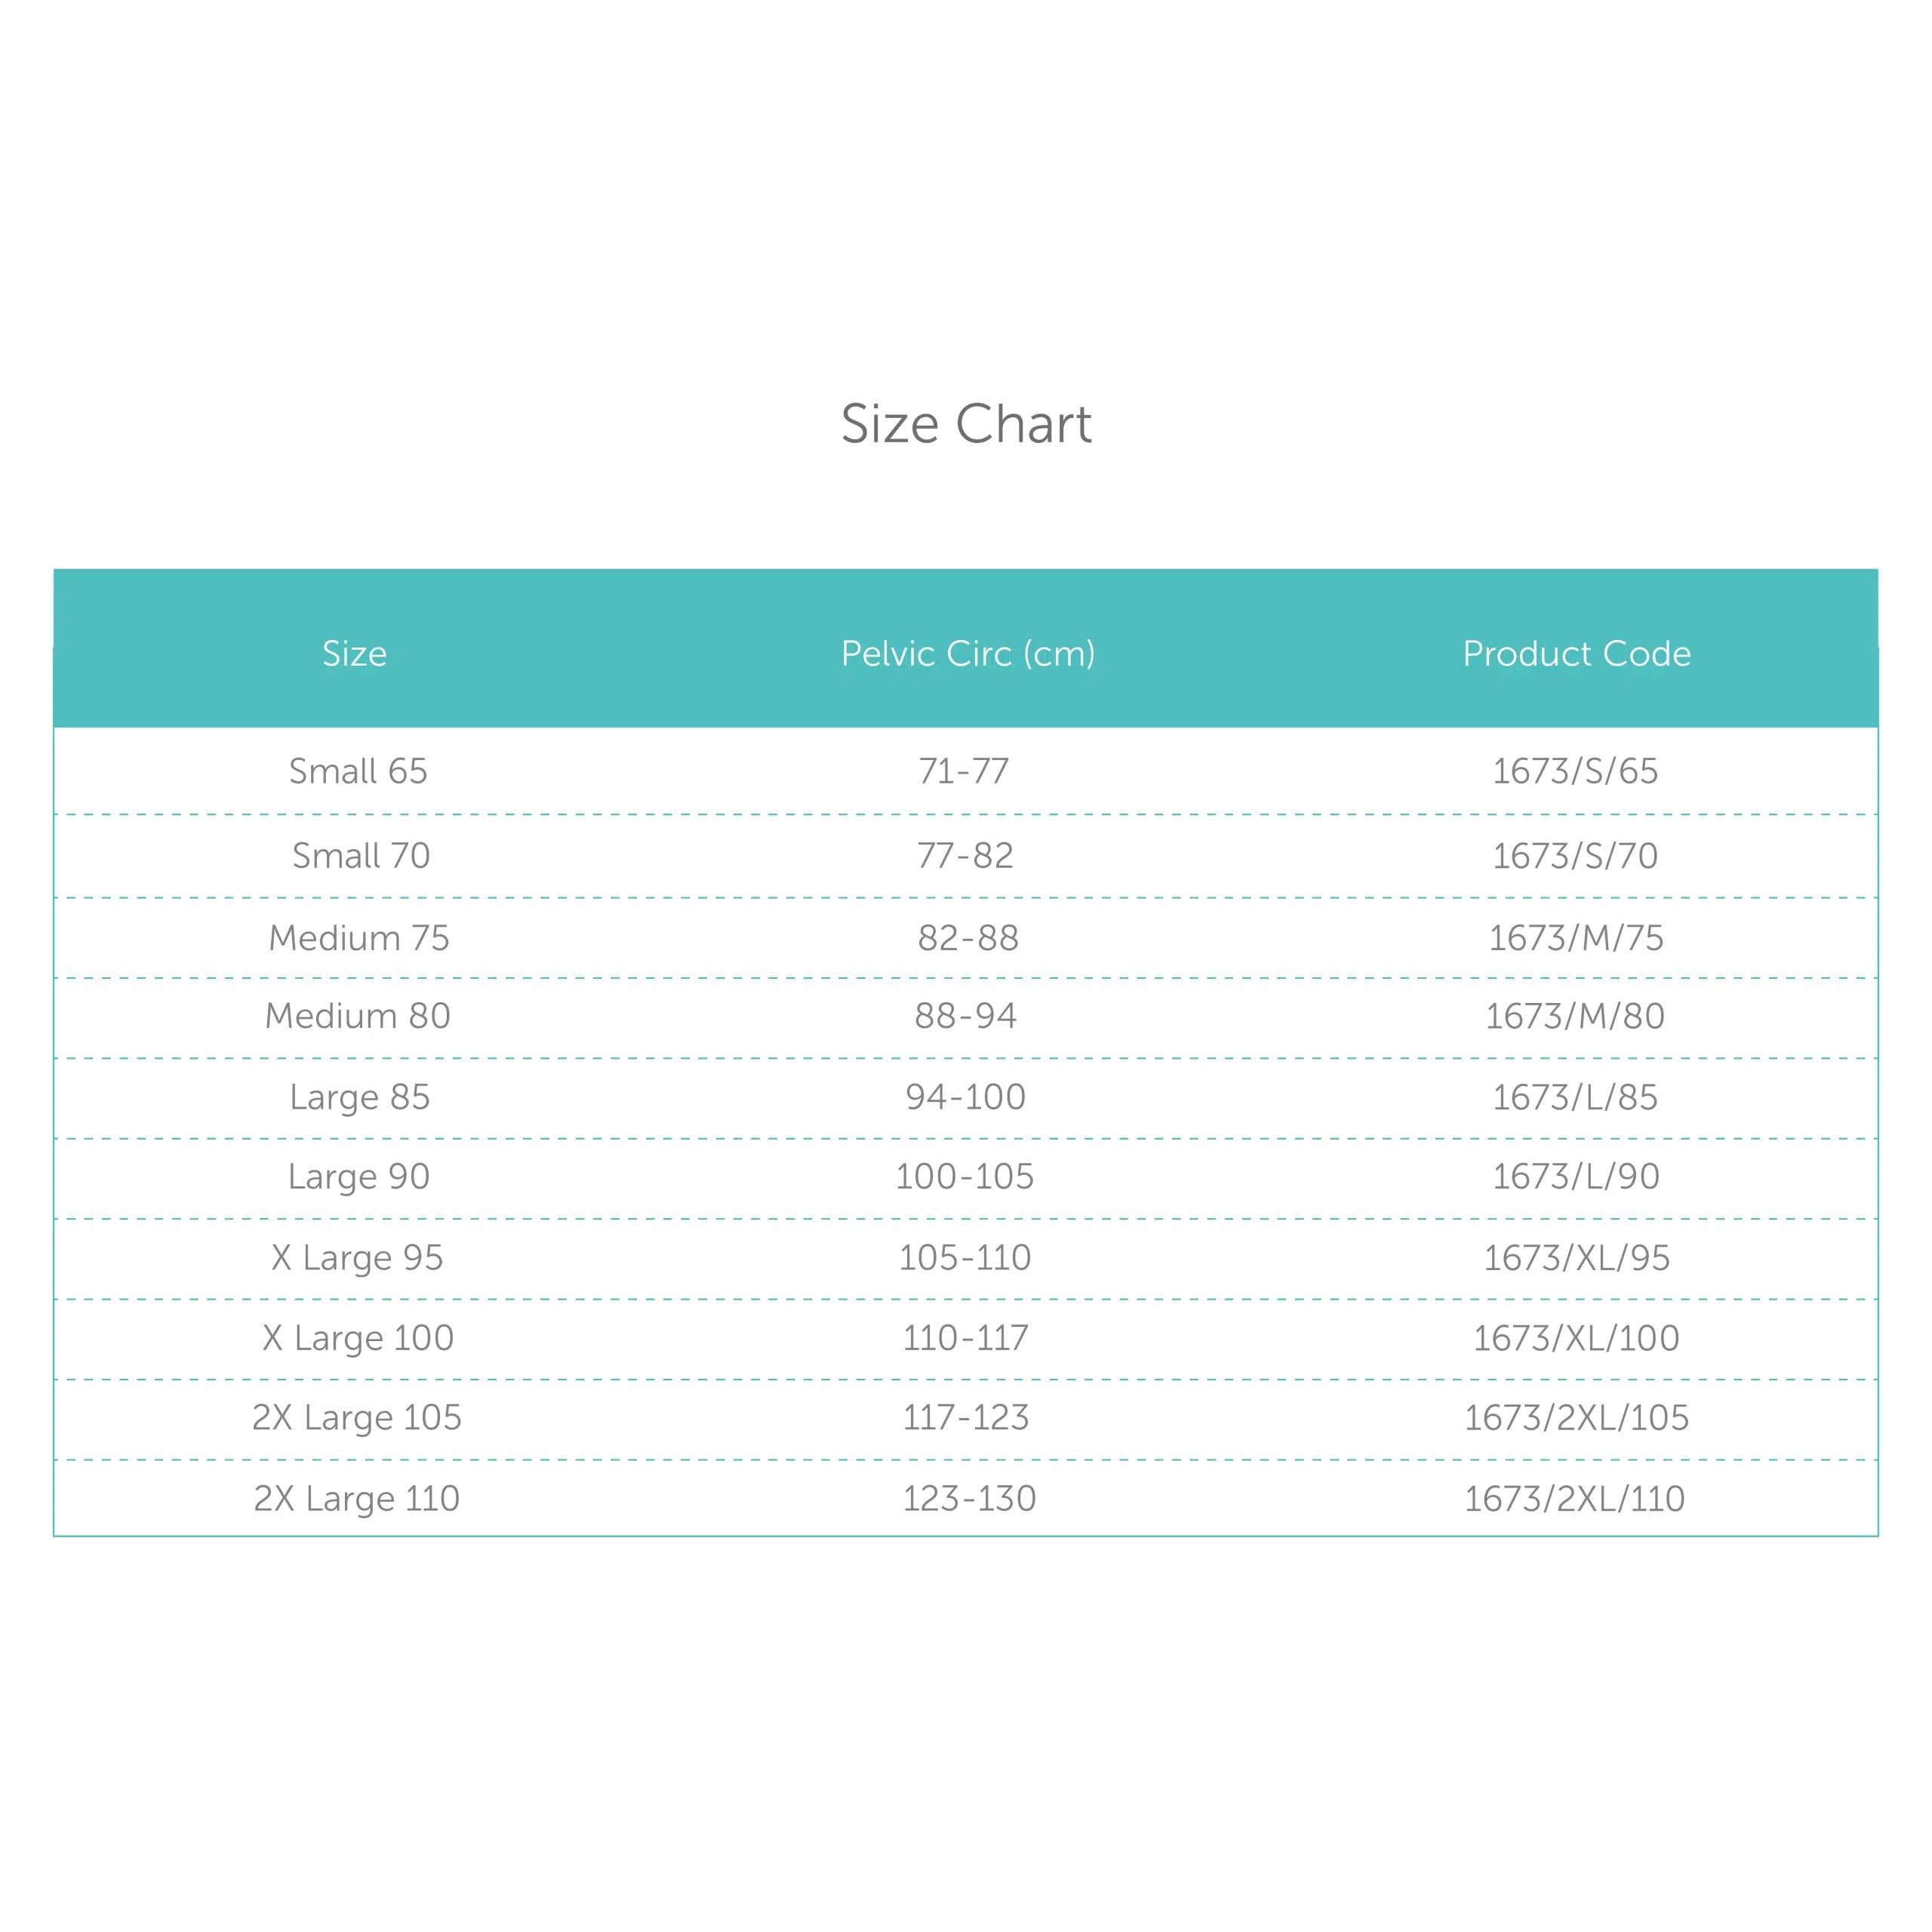Select the Pelvic Circ (cm) header
Viewport: 1932px width, 1932px height.
click(x=968, y=654)
